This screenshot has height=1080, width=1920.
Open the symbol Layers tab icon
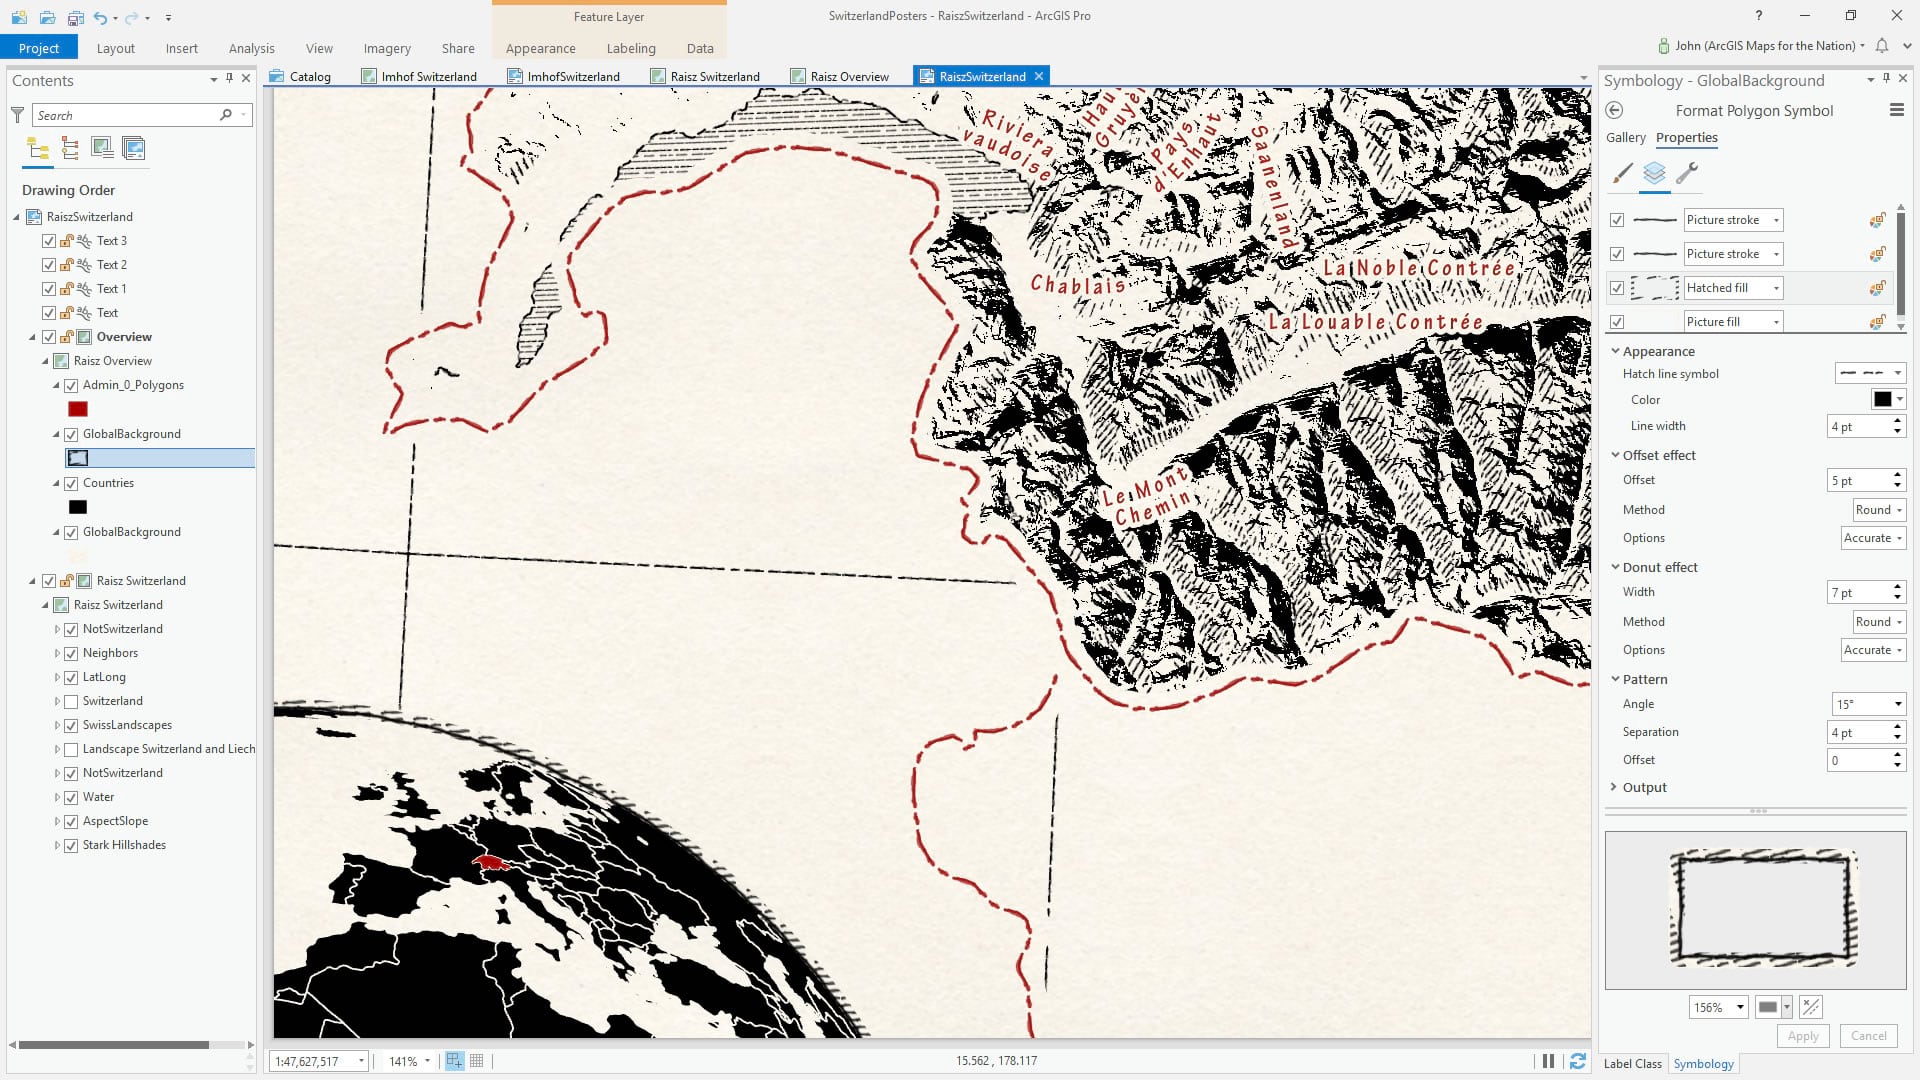[1654, 173]
